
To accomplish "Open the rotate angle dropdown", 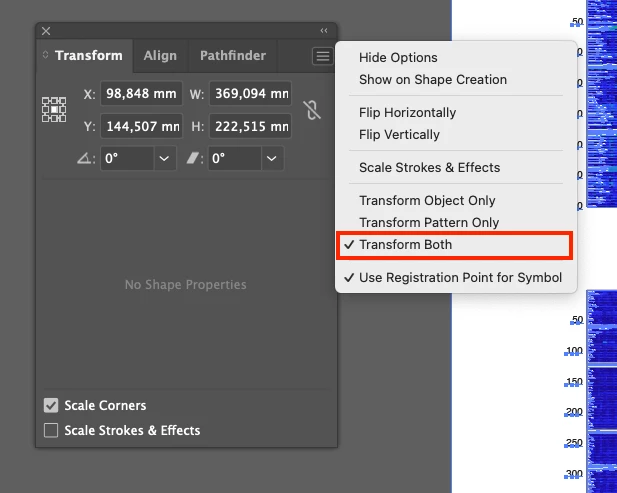I will coord(164,158).
